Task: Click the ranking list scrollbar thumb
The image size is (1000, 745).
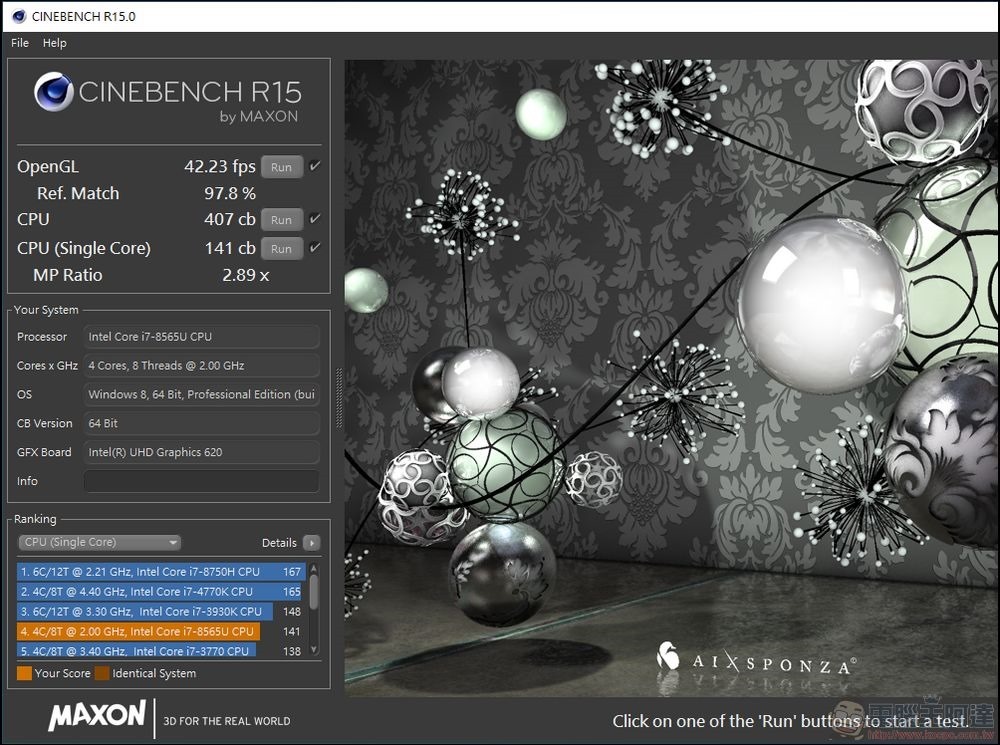Action: 314,592
